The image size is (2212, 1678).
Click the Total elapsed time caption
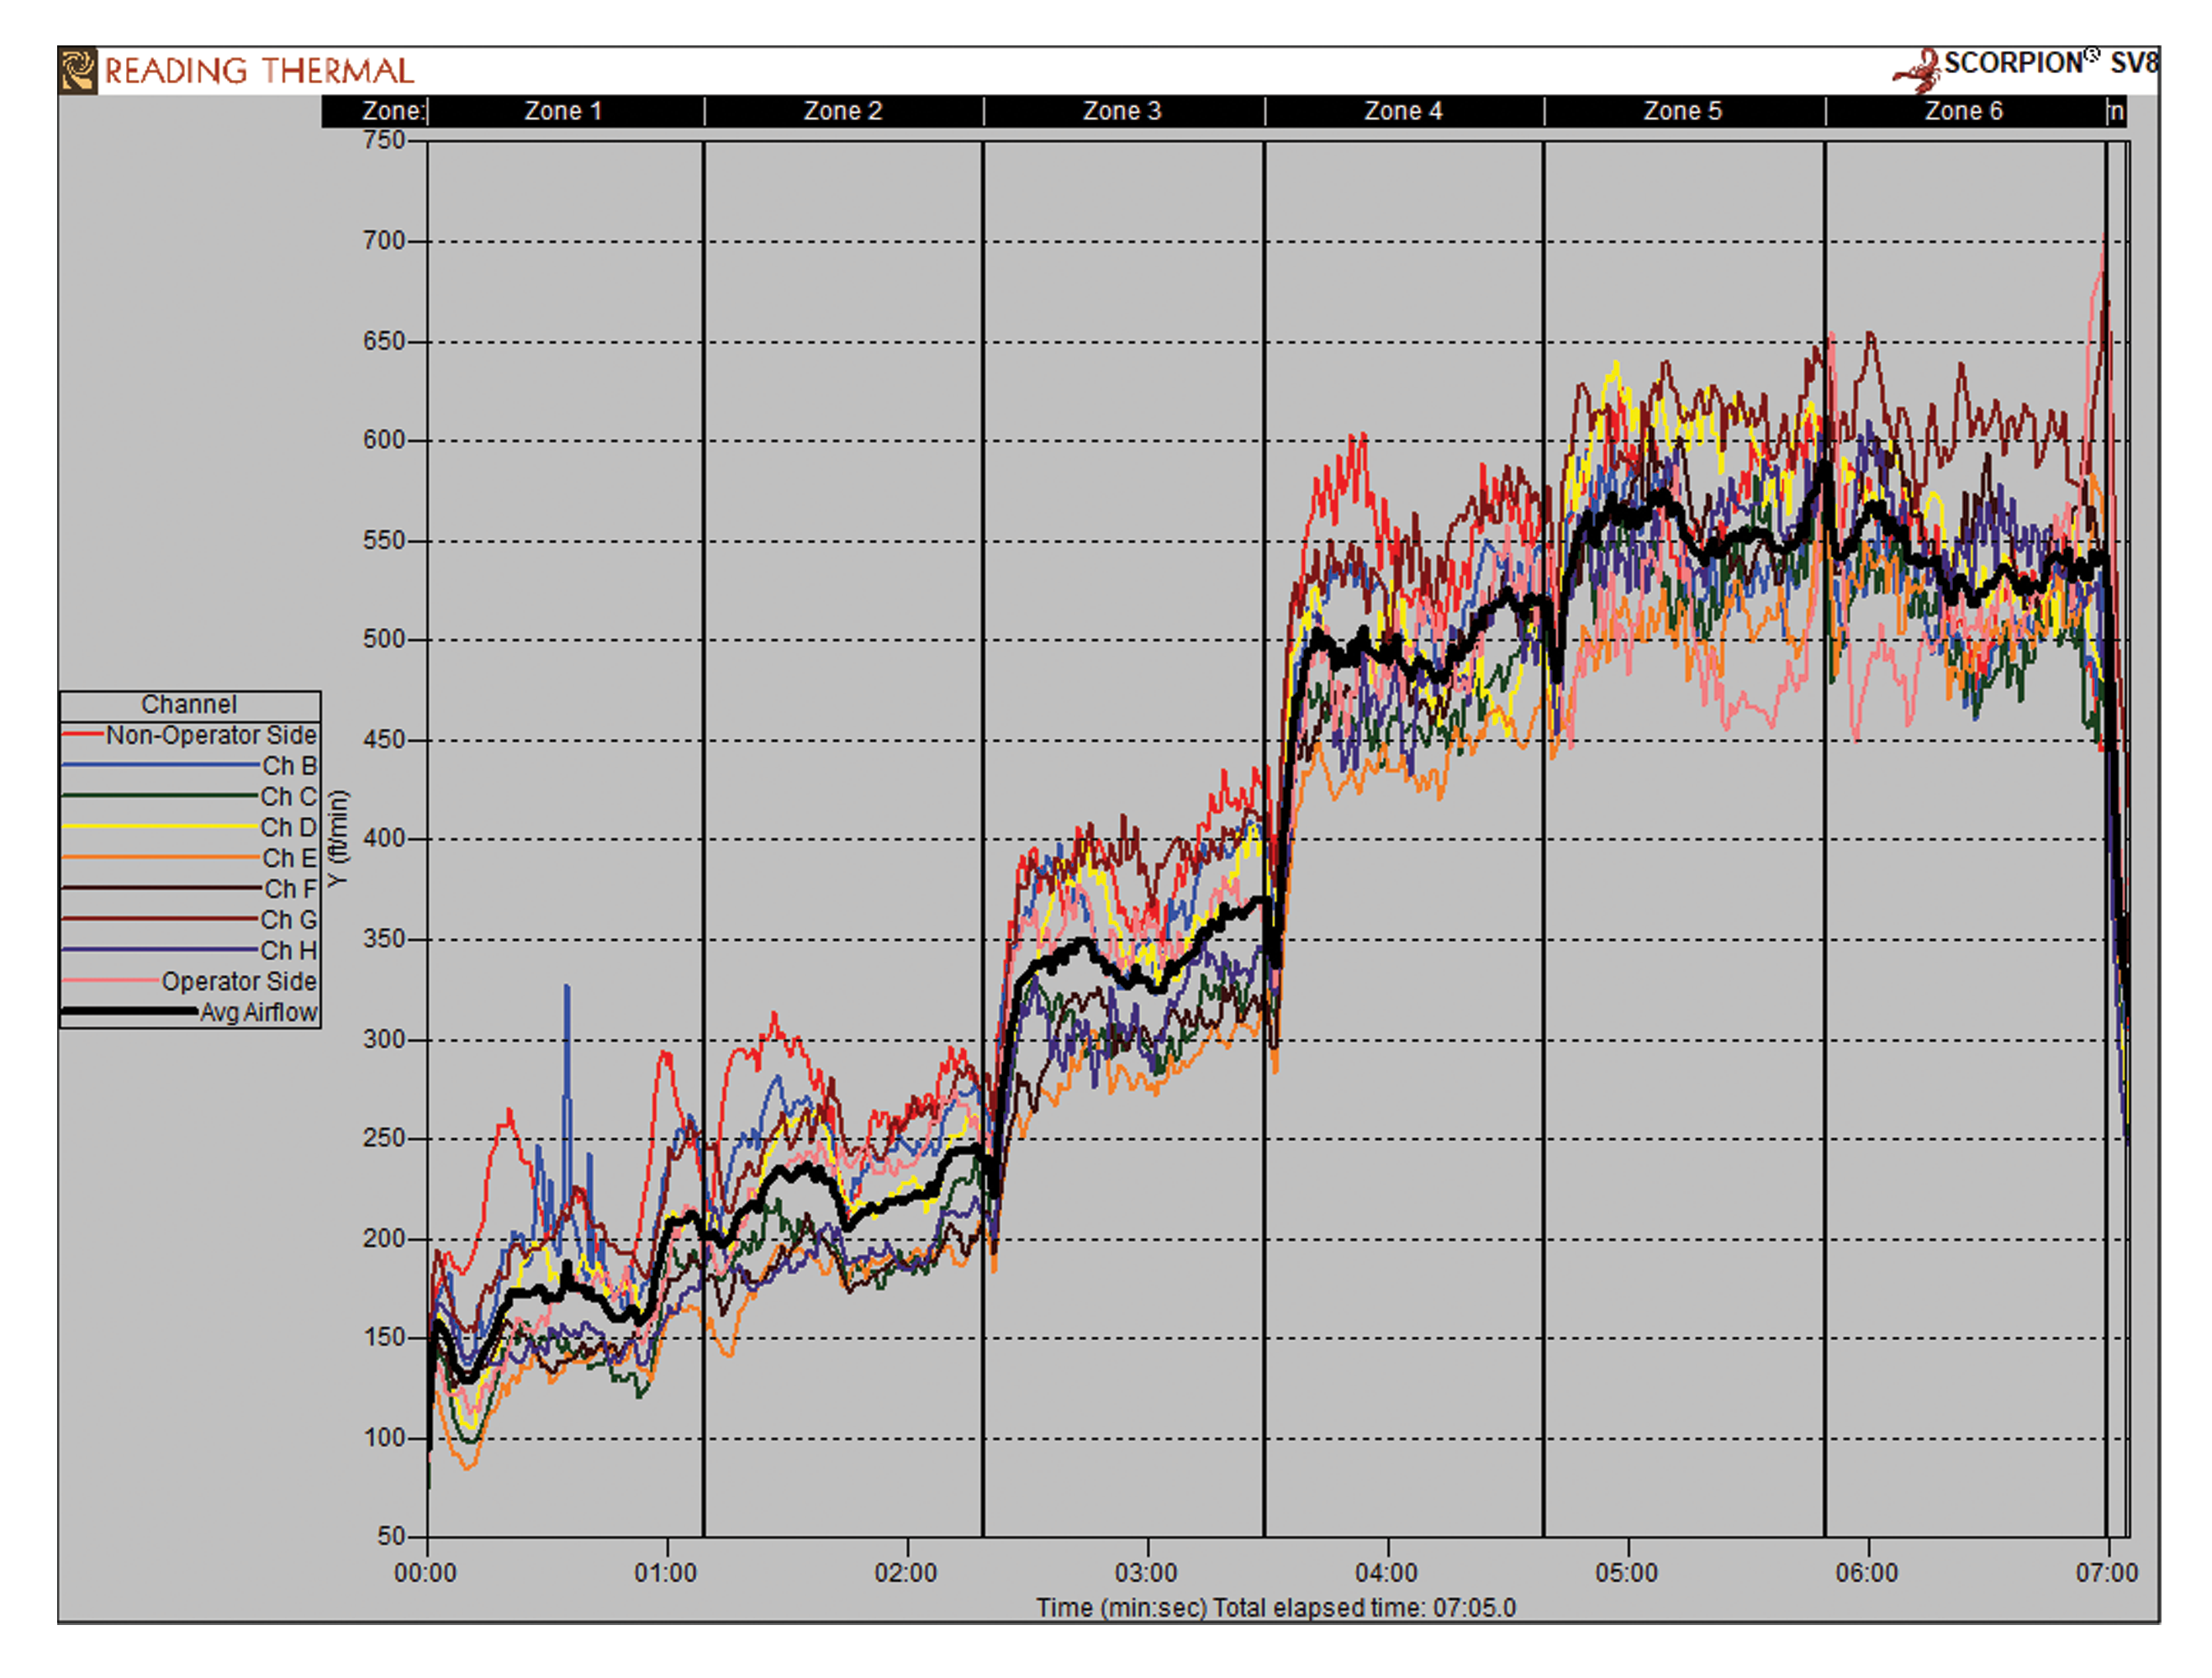tap(1364, 1608)
